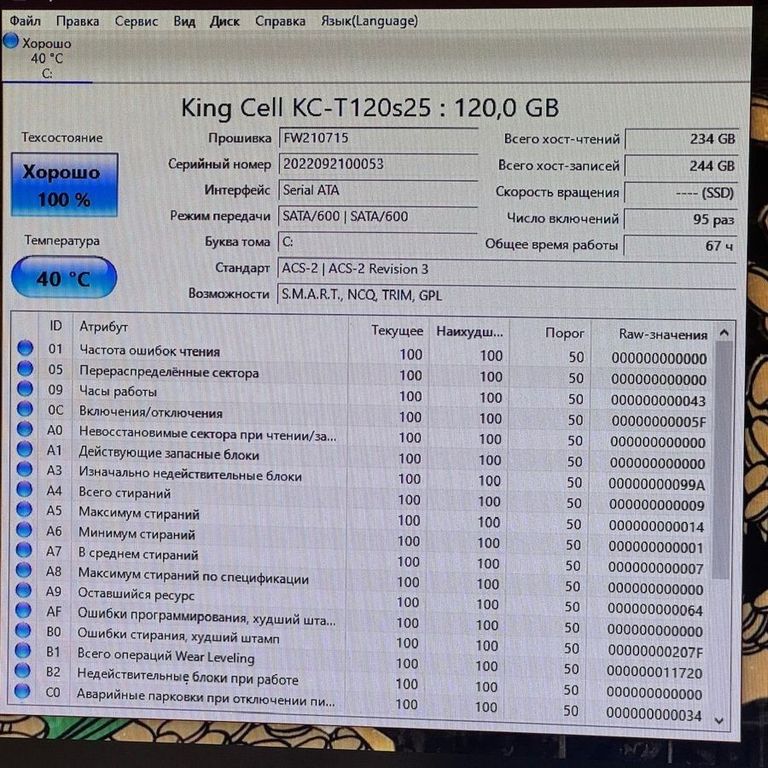
Task: Click the transfer mode field SATA/600 | SATA/600
Action: (378, 216)
